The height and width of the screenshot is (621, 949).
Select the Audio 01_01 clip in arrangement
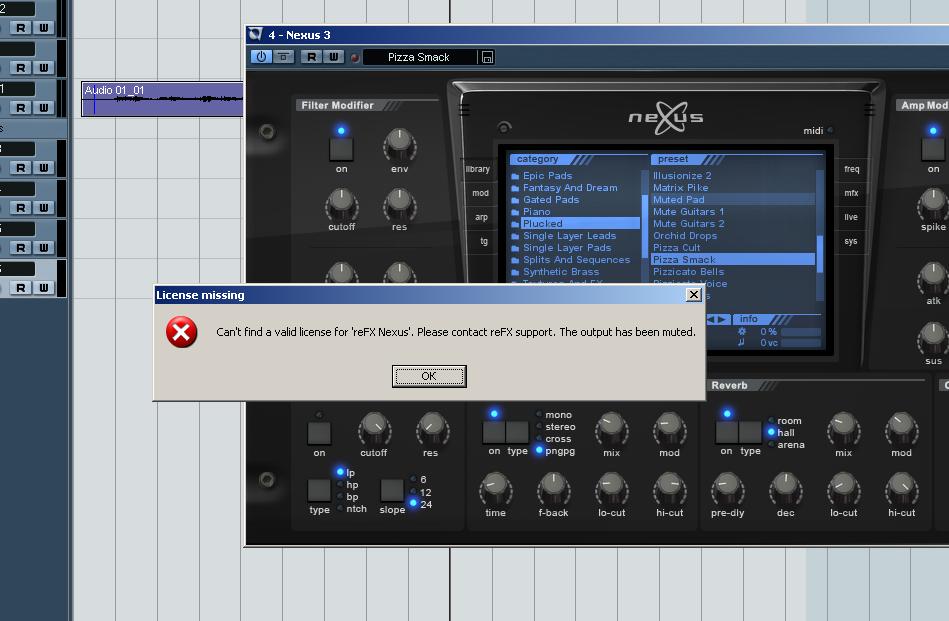[x=162, y=99]
